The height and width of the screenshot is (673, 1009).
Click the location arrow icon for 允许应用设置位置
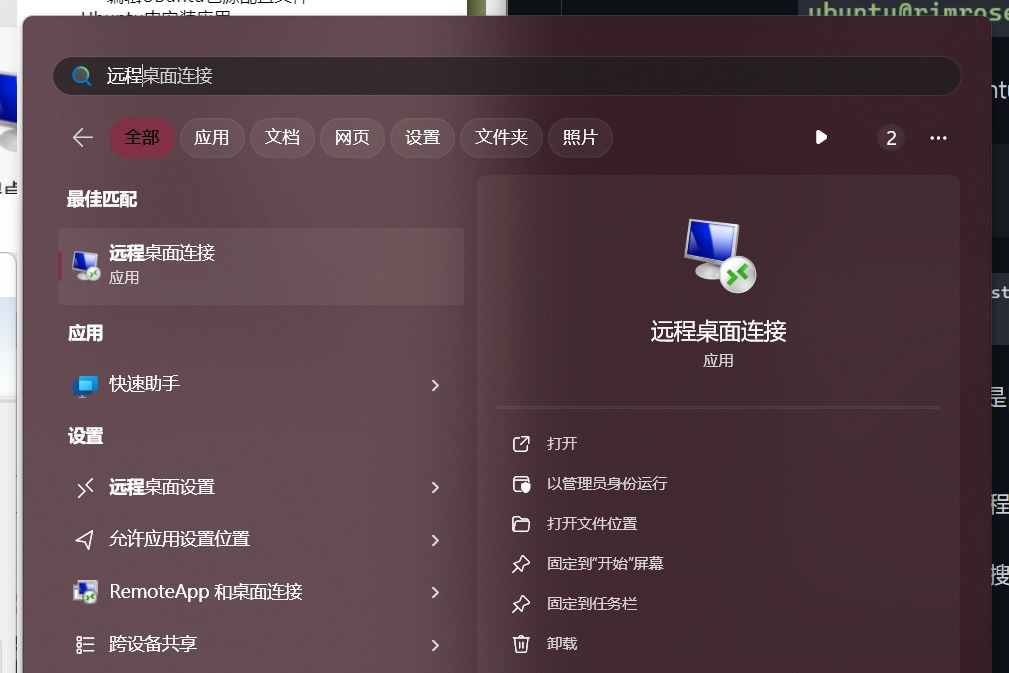(85, 539)
